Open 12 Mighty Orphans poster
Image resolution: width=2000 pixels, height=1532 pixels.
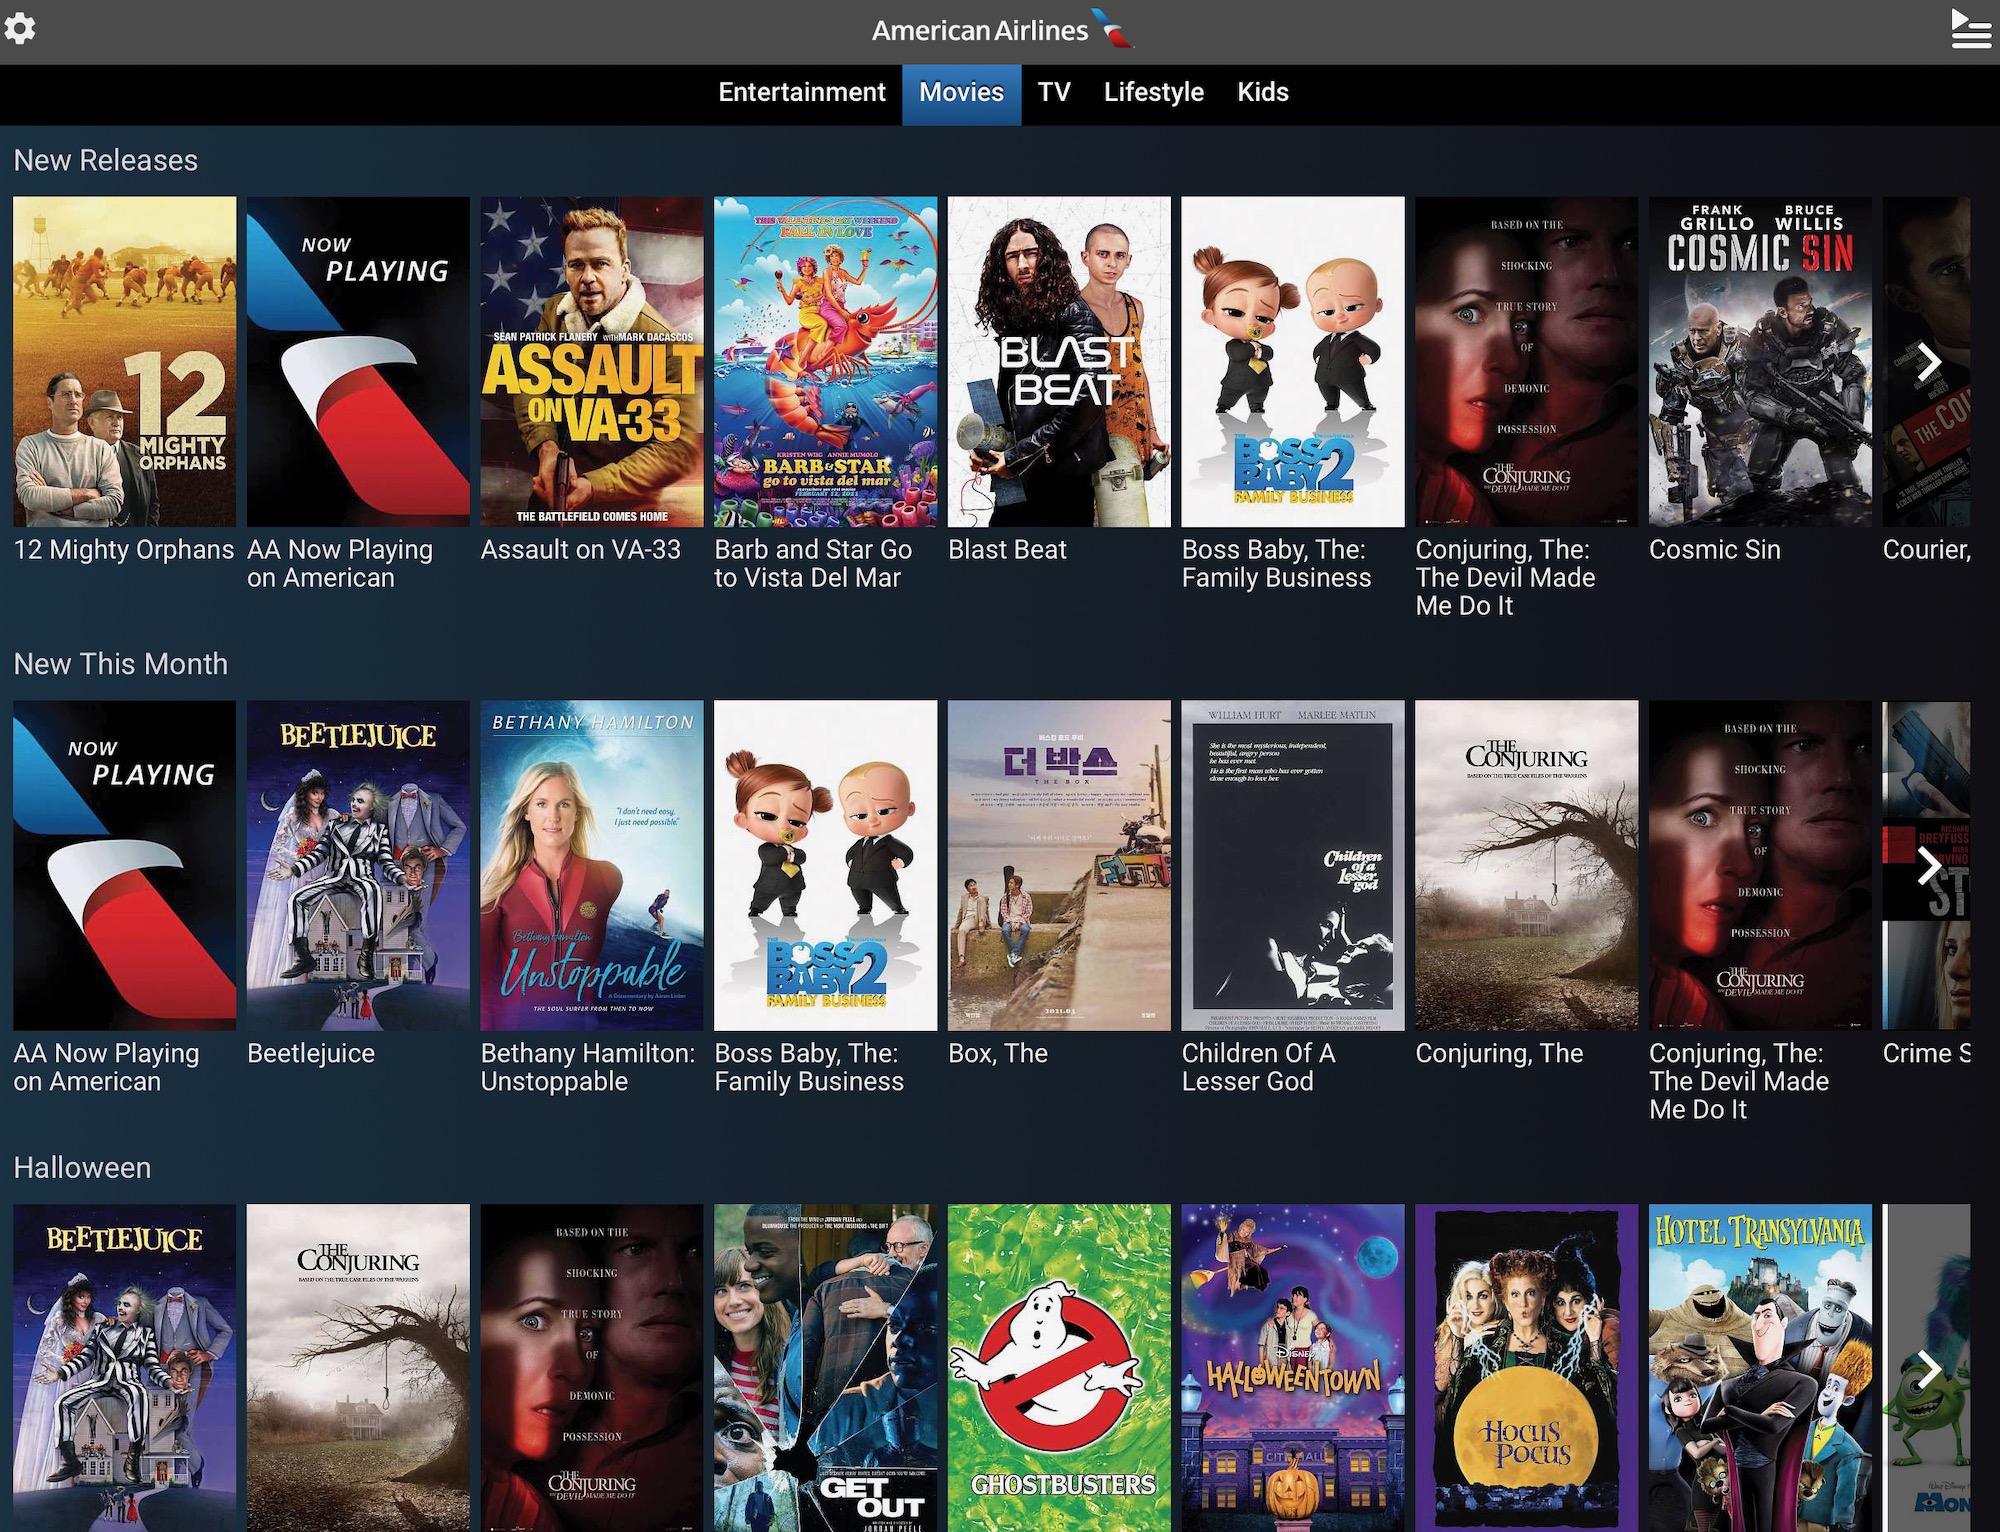(125, 362)
